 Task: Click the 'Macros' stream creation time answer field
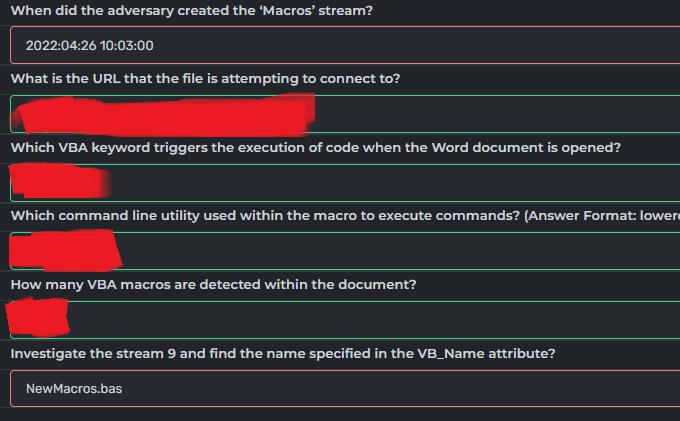[345, 45]
